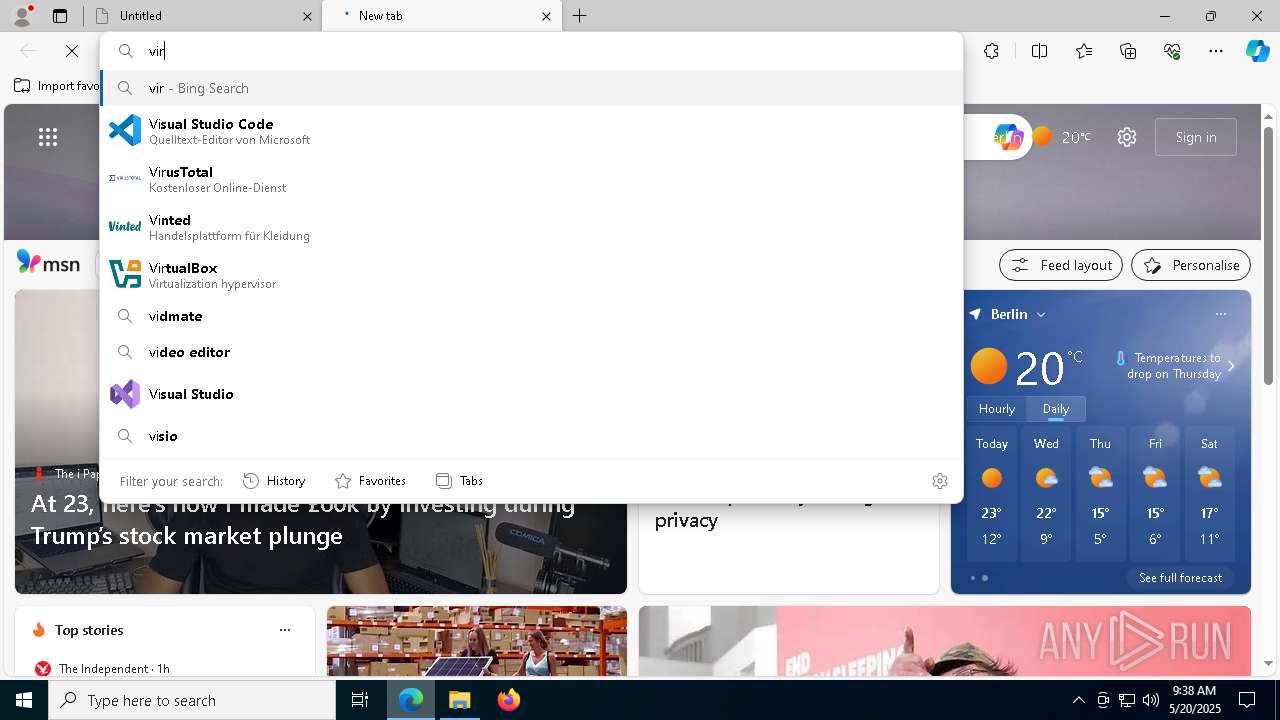Open the Top stories heading

coord(89,630)
